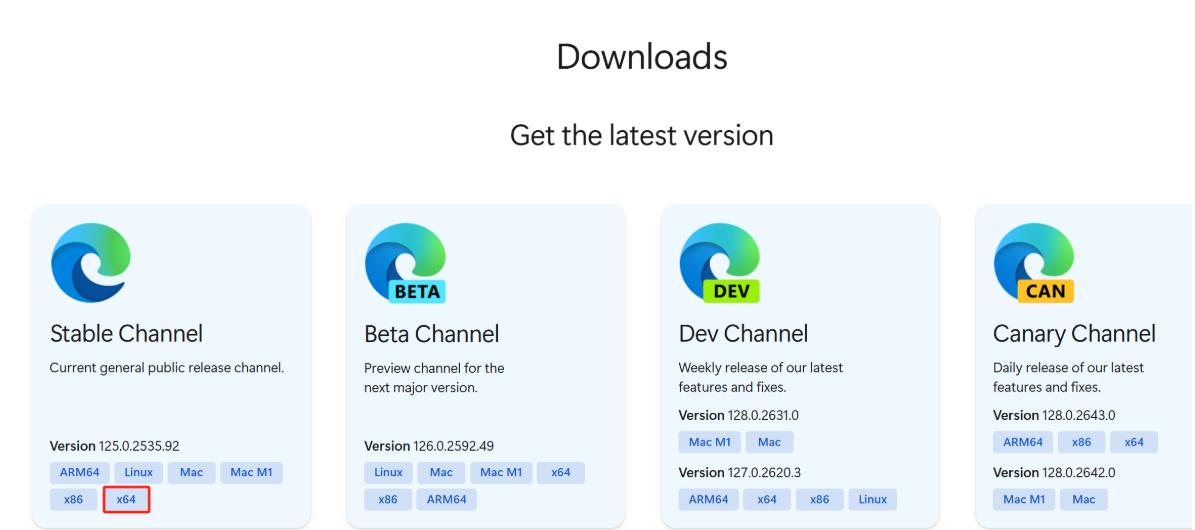Download Canary 128.0.2643.0 x64 build

pyautogui.click(x=1134, y=442)
